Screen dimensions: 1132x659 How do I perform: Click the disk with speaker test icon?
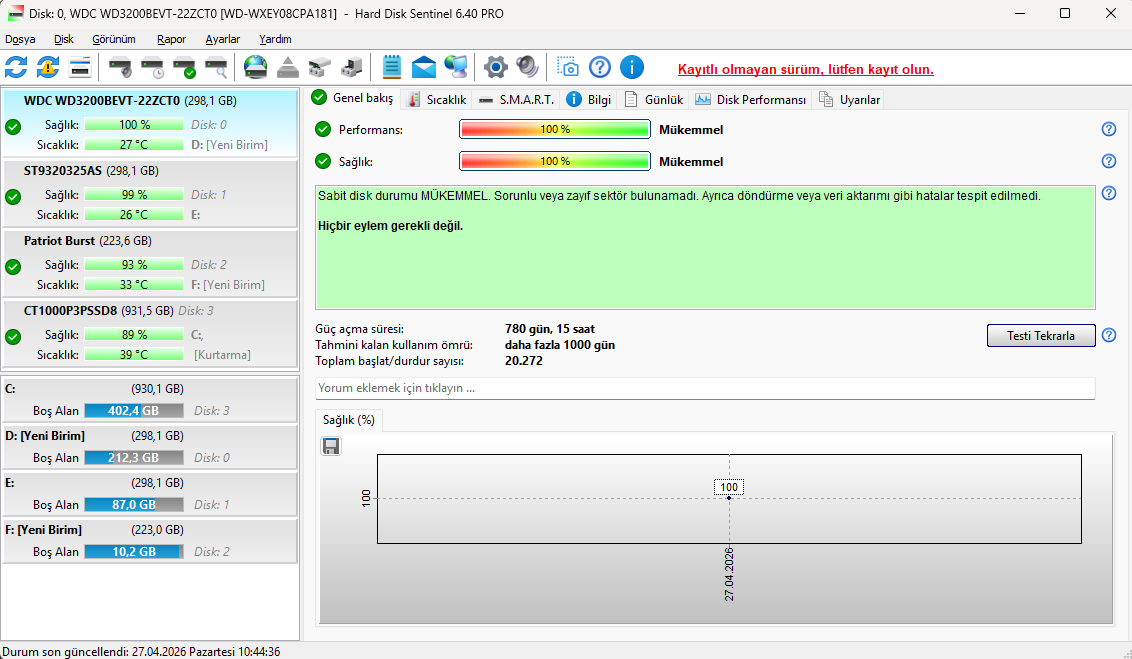tap(120, 67)
